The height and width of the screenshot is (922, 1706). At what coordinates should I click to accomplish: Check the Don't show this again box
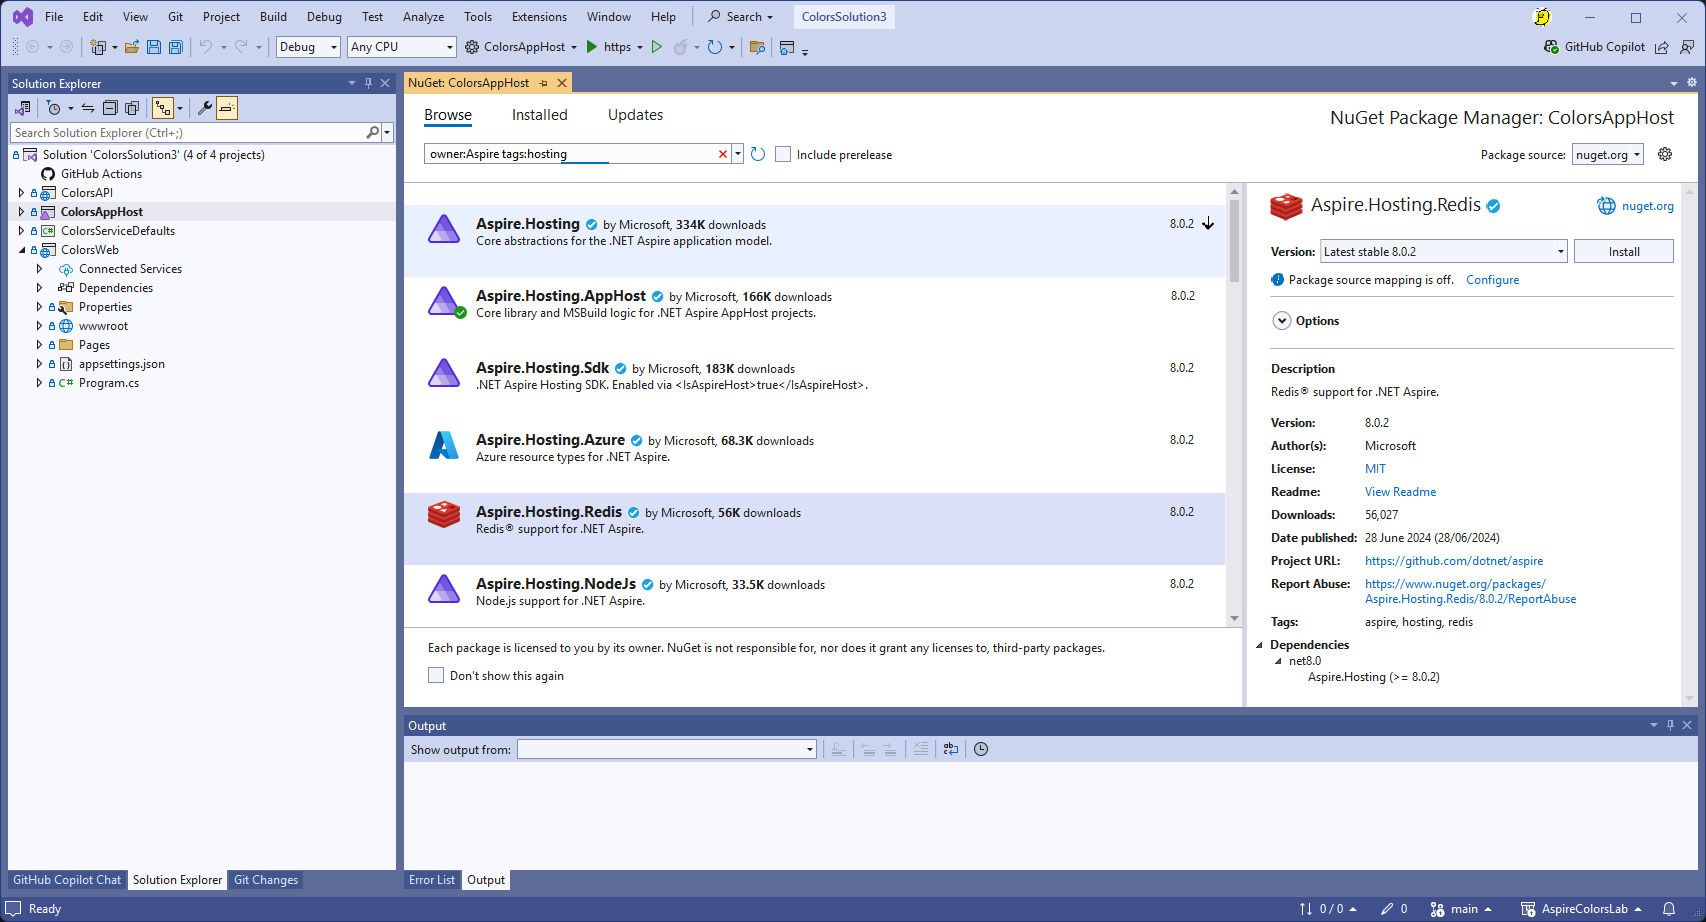[x=436, y=676]
